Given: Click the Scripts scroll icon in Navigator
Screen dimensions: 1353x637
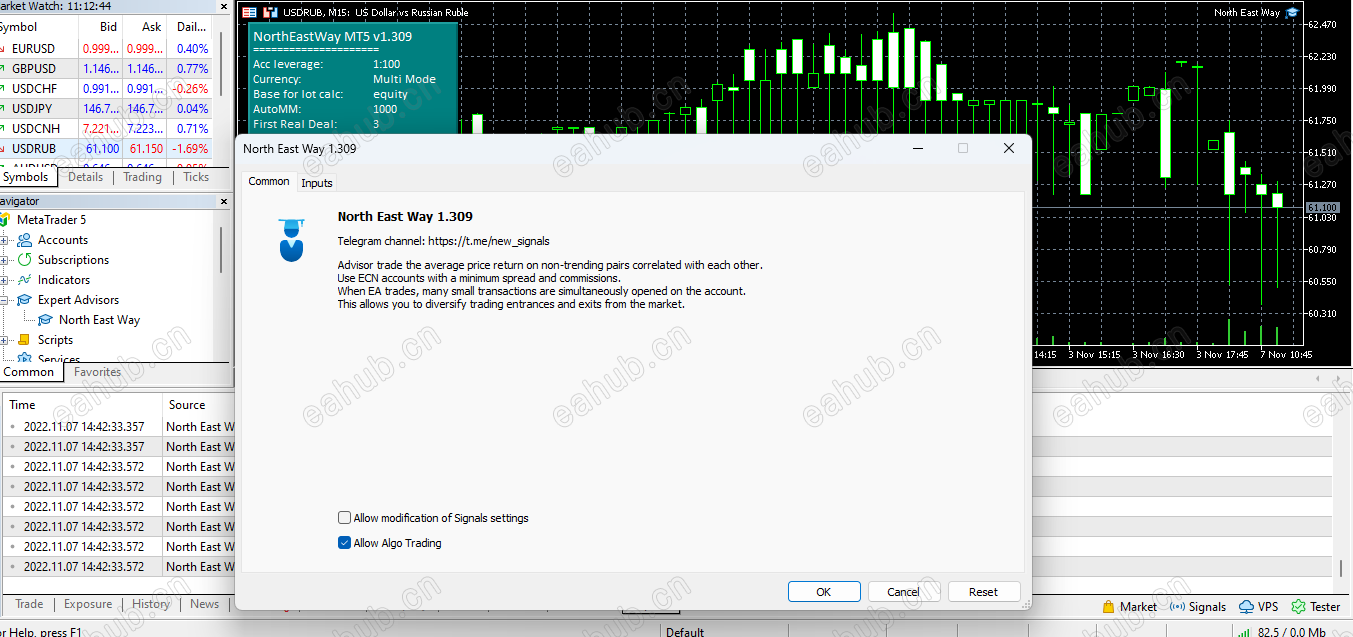Looking at the screenshot, I should point(25,340).
